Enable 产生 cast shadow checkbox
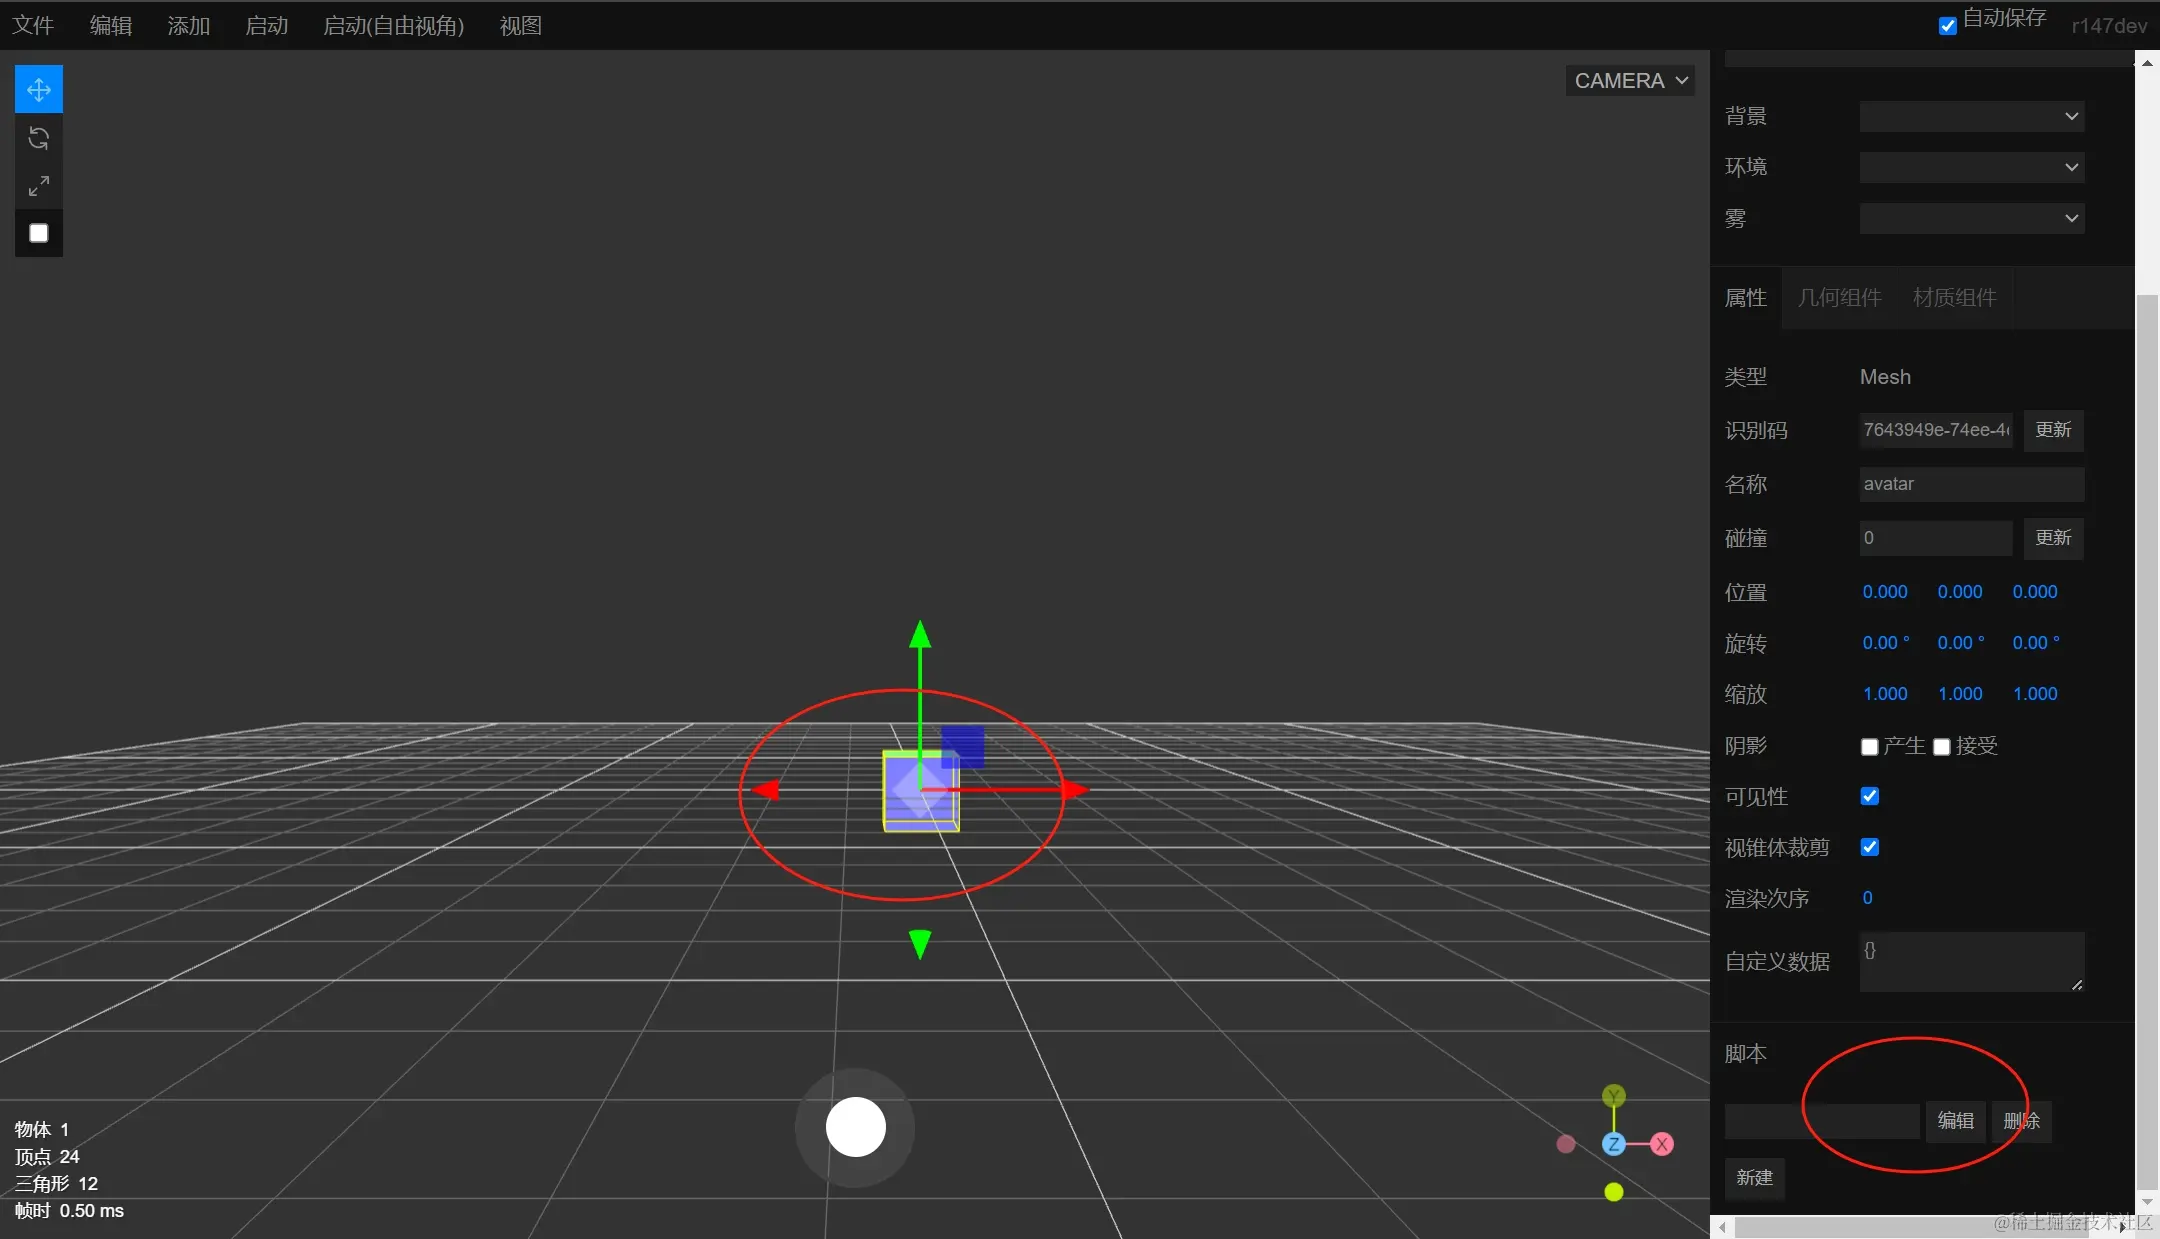 click(x=1869, y=747)
